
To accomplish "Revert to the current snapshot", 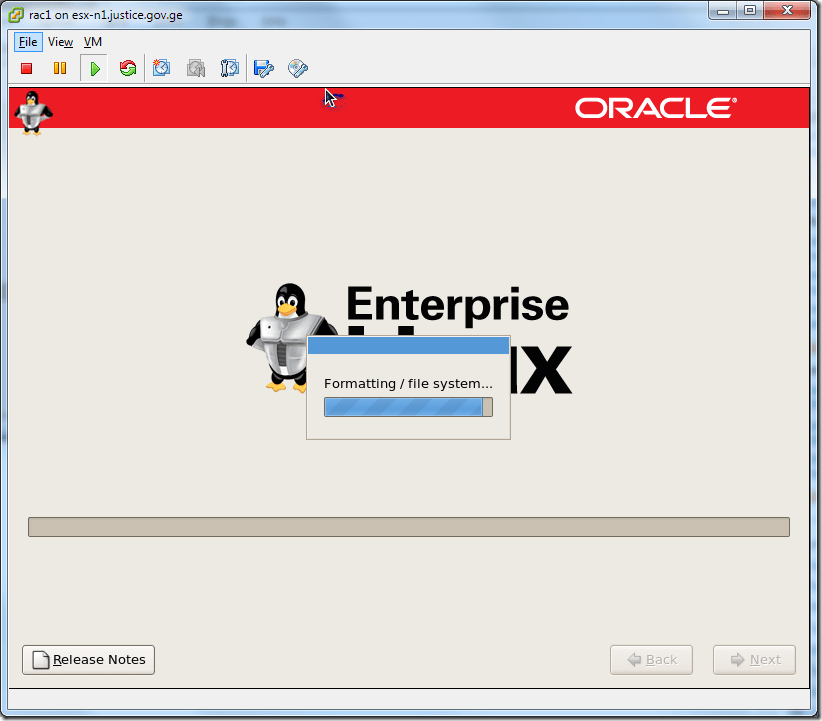I will 195,68.
